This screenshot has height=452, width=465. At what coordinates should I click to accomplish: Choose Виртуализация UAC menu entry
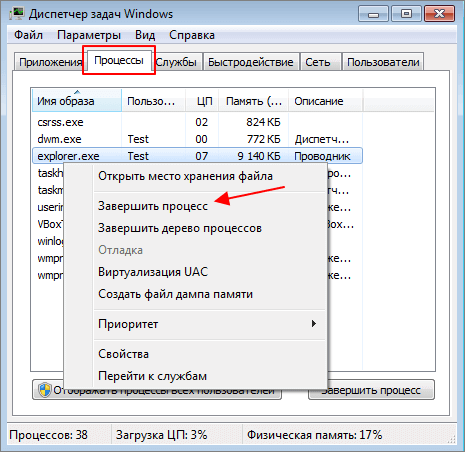[x=209, y=272]
